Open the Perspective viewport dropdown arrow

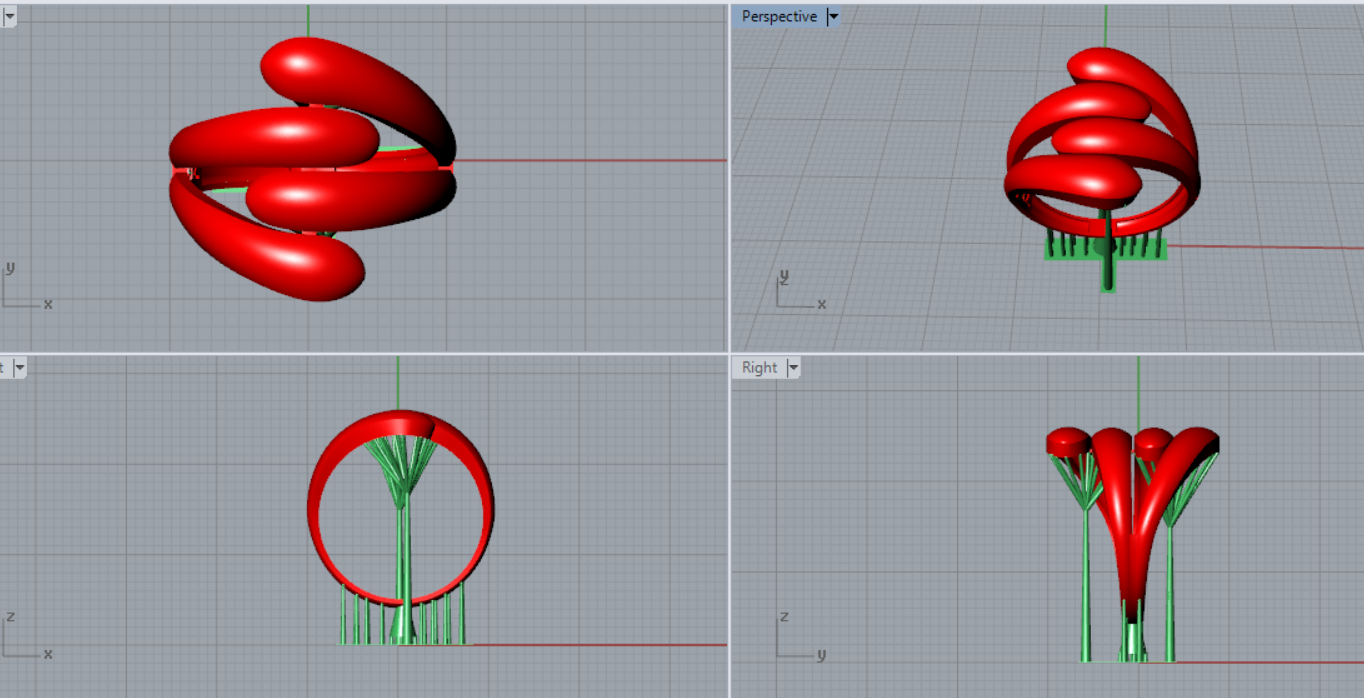pyautogui.click(x=833, y=17)
